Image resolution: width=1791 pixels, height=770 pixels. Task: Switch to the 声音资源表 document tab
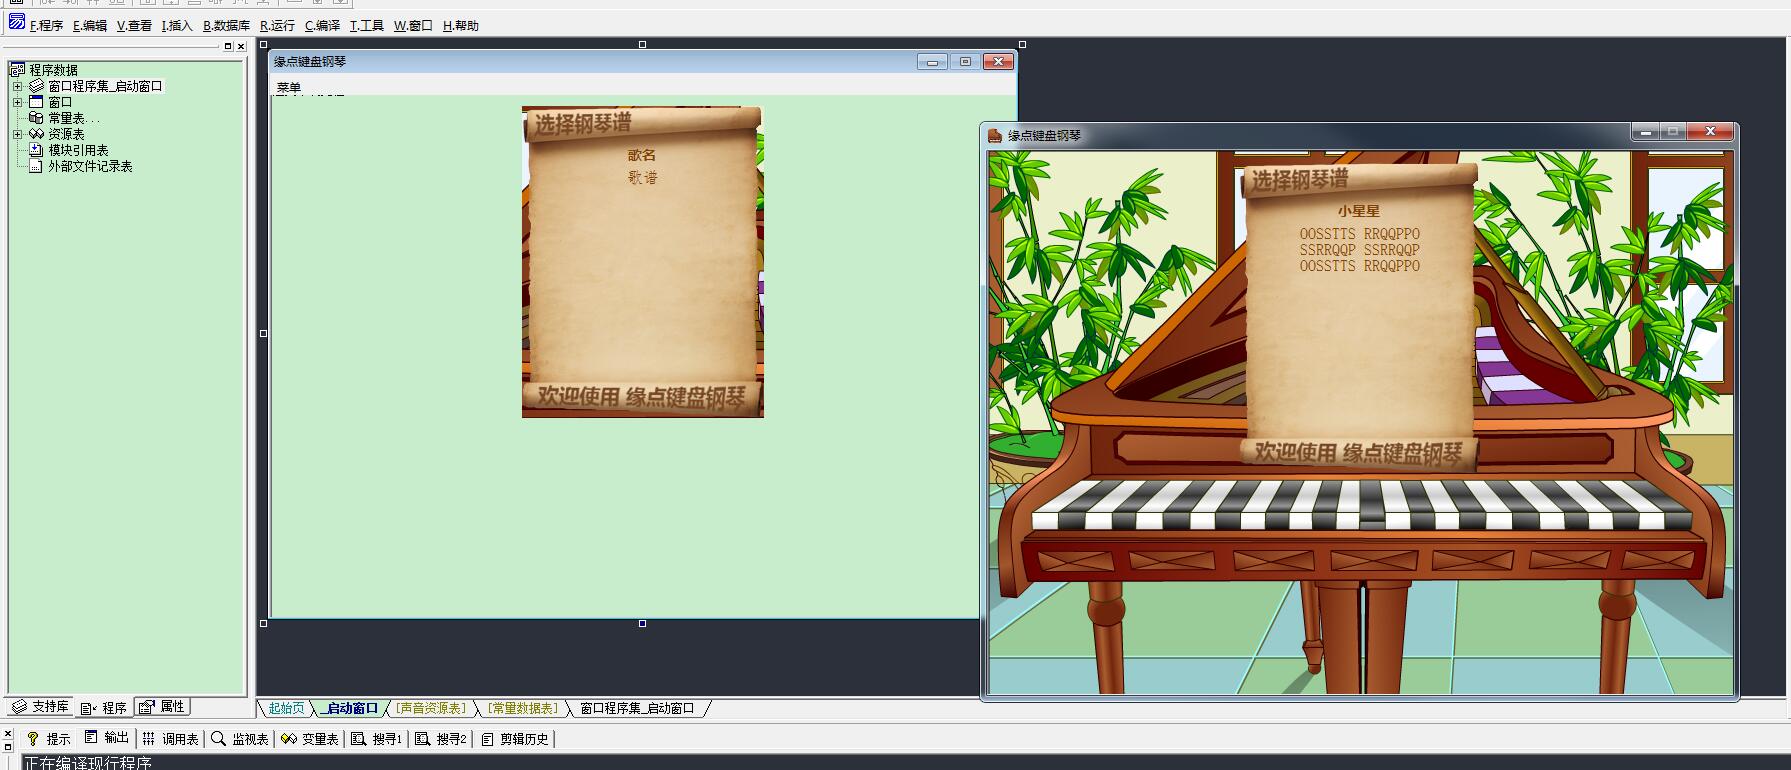pyautogui.click(x=430, y=709)
